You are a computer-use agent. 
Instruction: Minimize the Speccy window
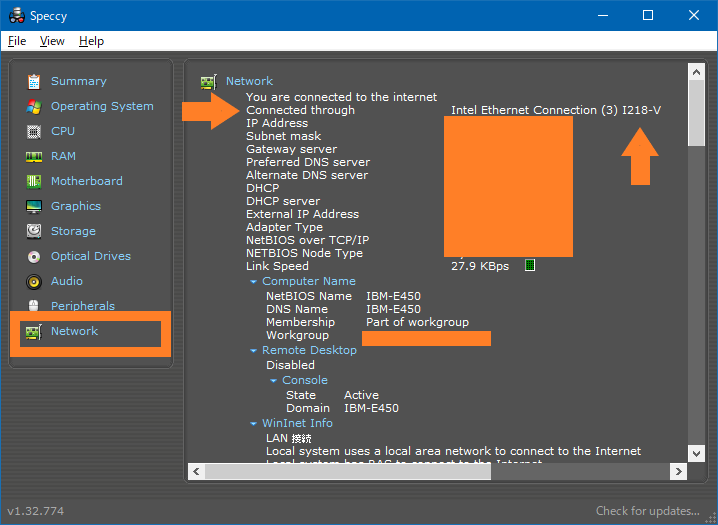(603, 16)
